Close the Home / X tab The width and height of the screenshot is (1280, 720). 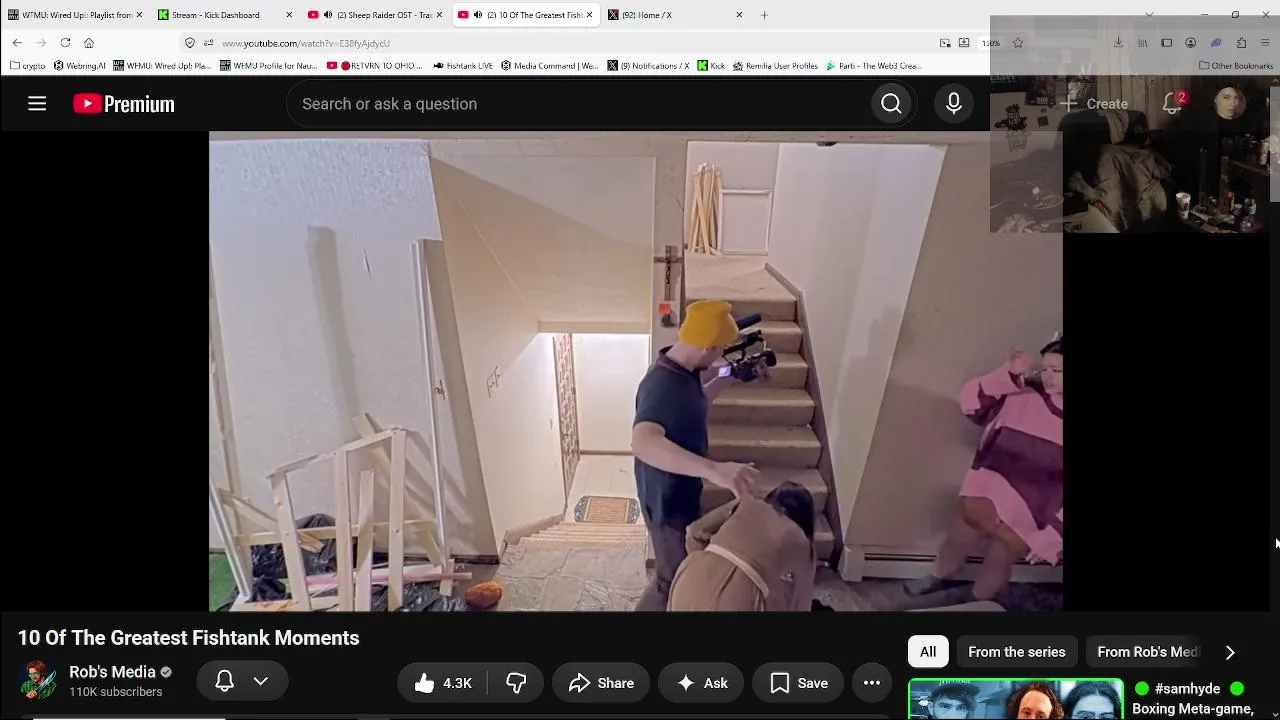click(739, 15)
